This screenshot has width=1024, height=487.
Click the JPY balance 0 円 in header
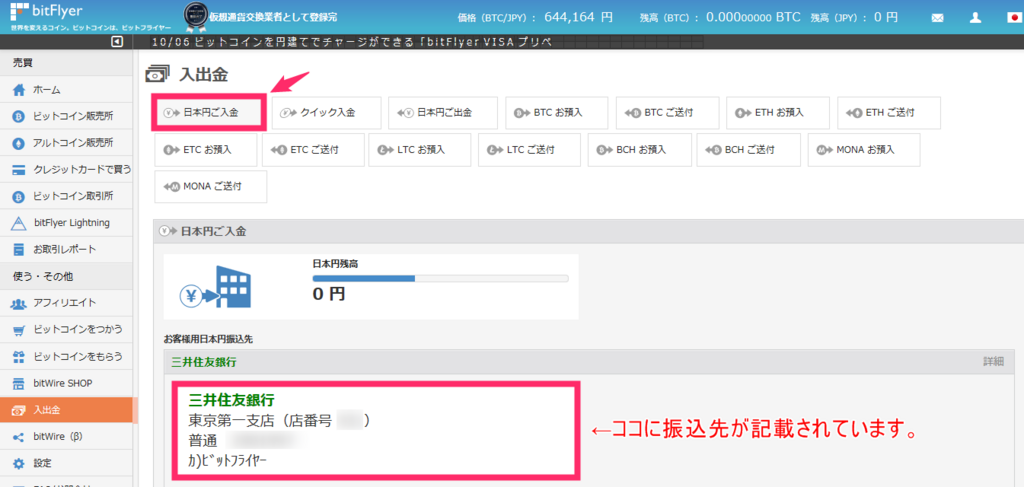886,17
